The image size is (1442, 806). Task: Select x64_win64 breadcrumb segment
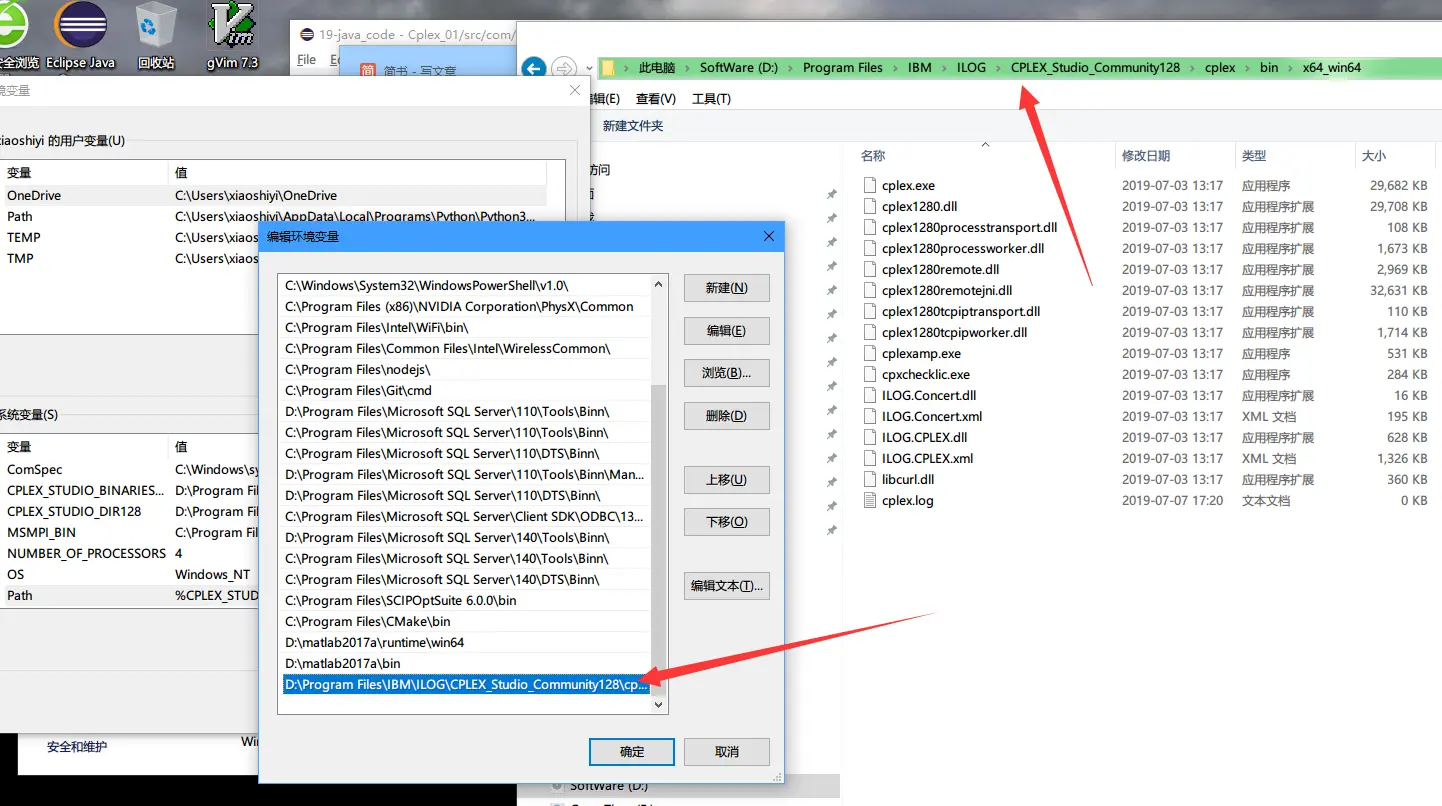coord(1332,68)
